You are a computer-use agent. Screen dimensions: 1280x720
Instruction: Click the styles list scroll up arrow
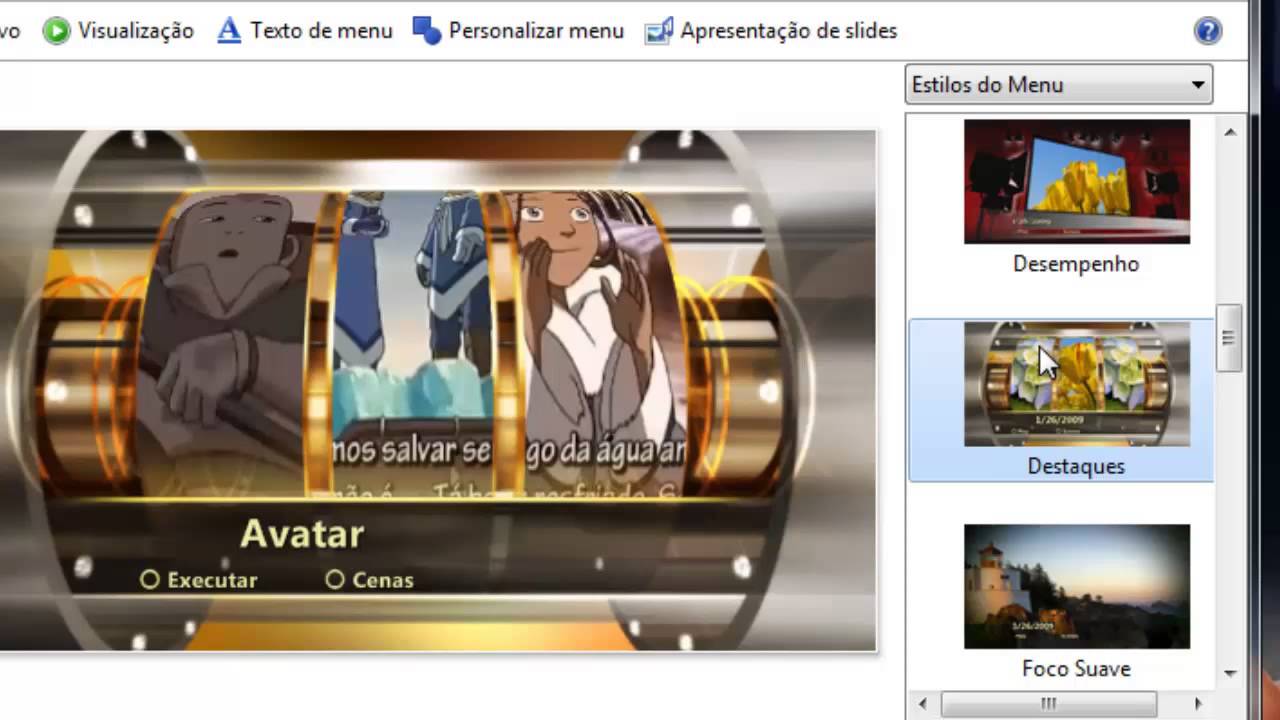pos(1230,132)
